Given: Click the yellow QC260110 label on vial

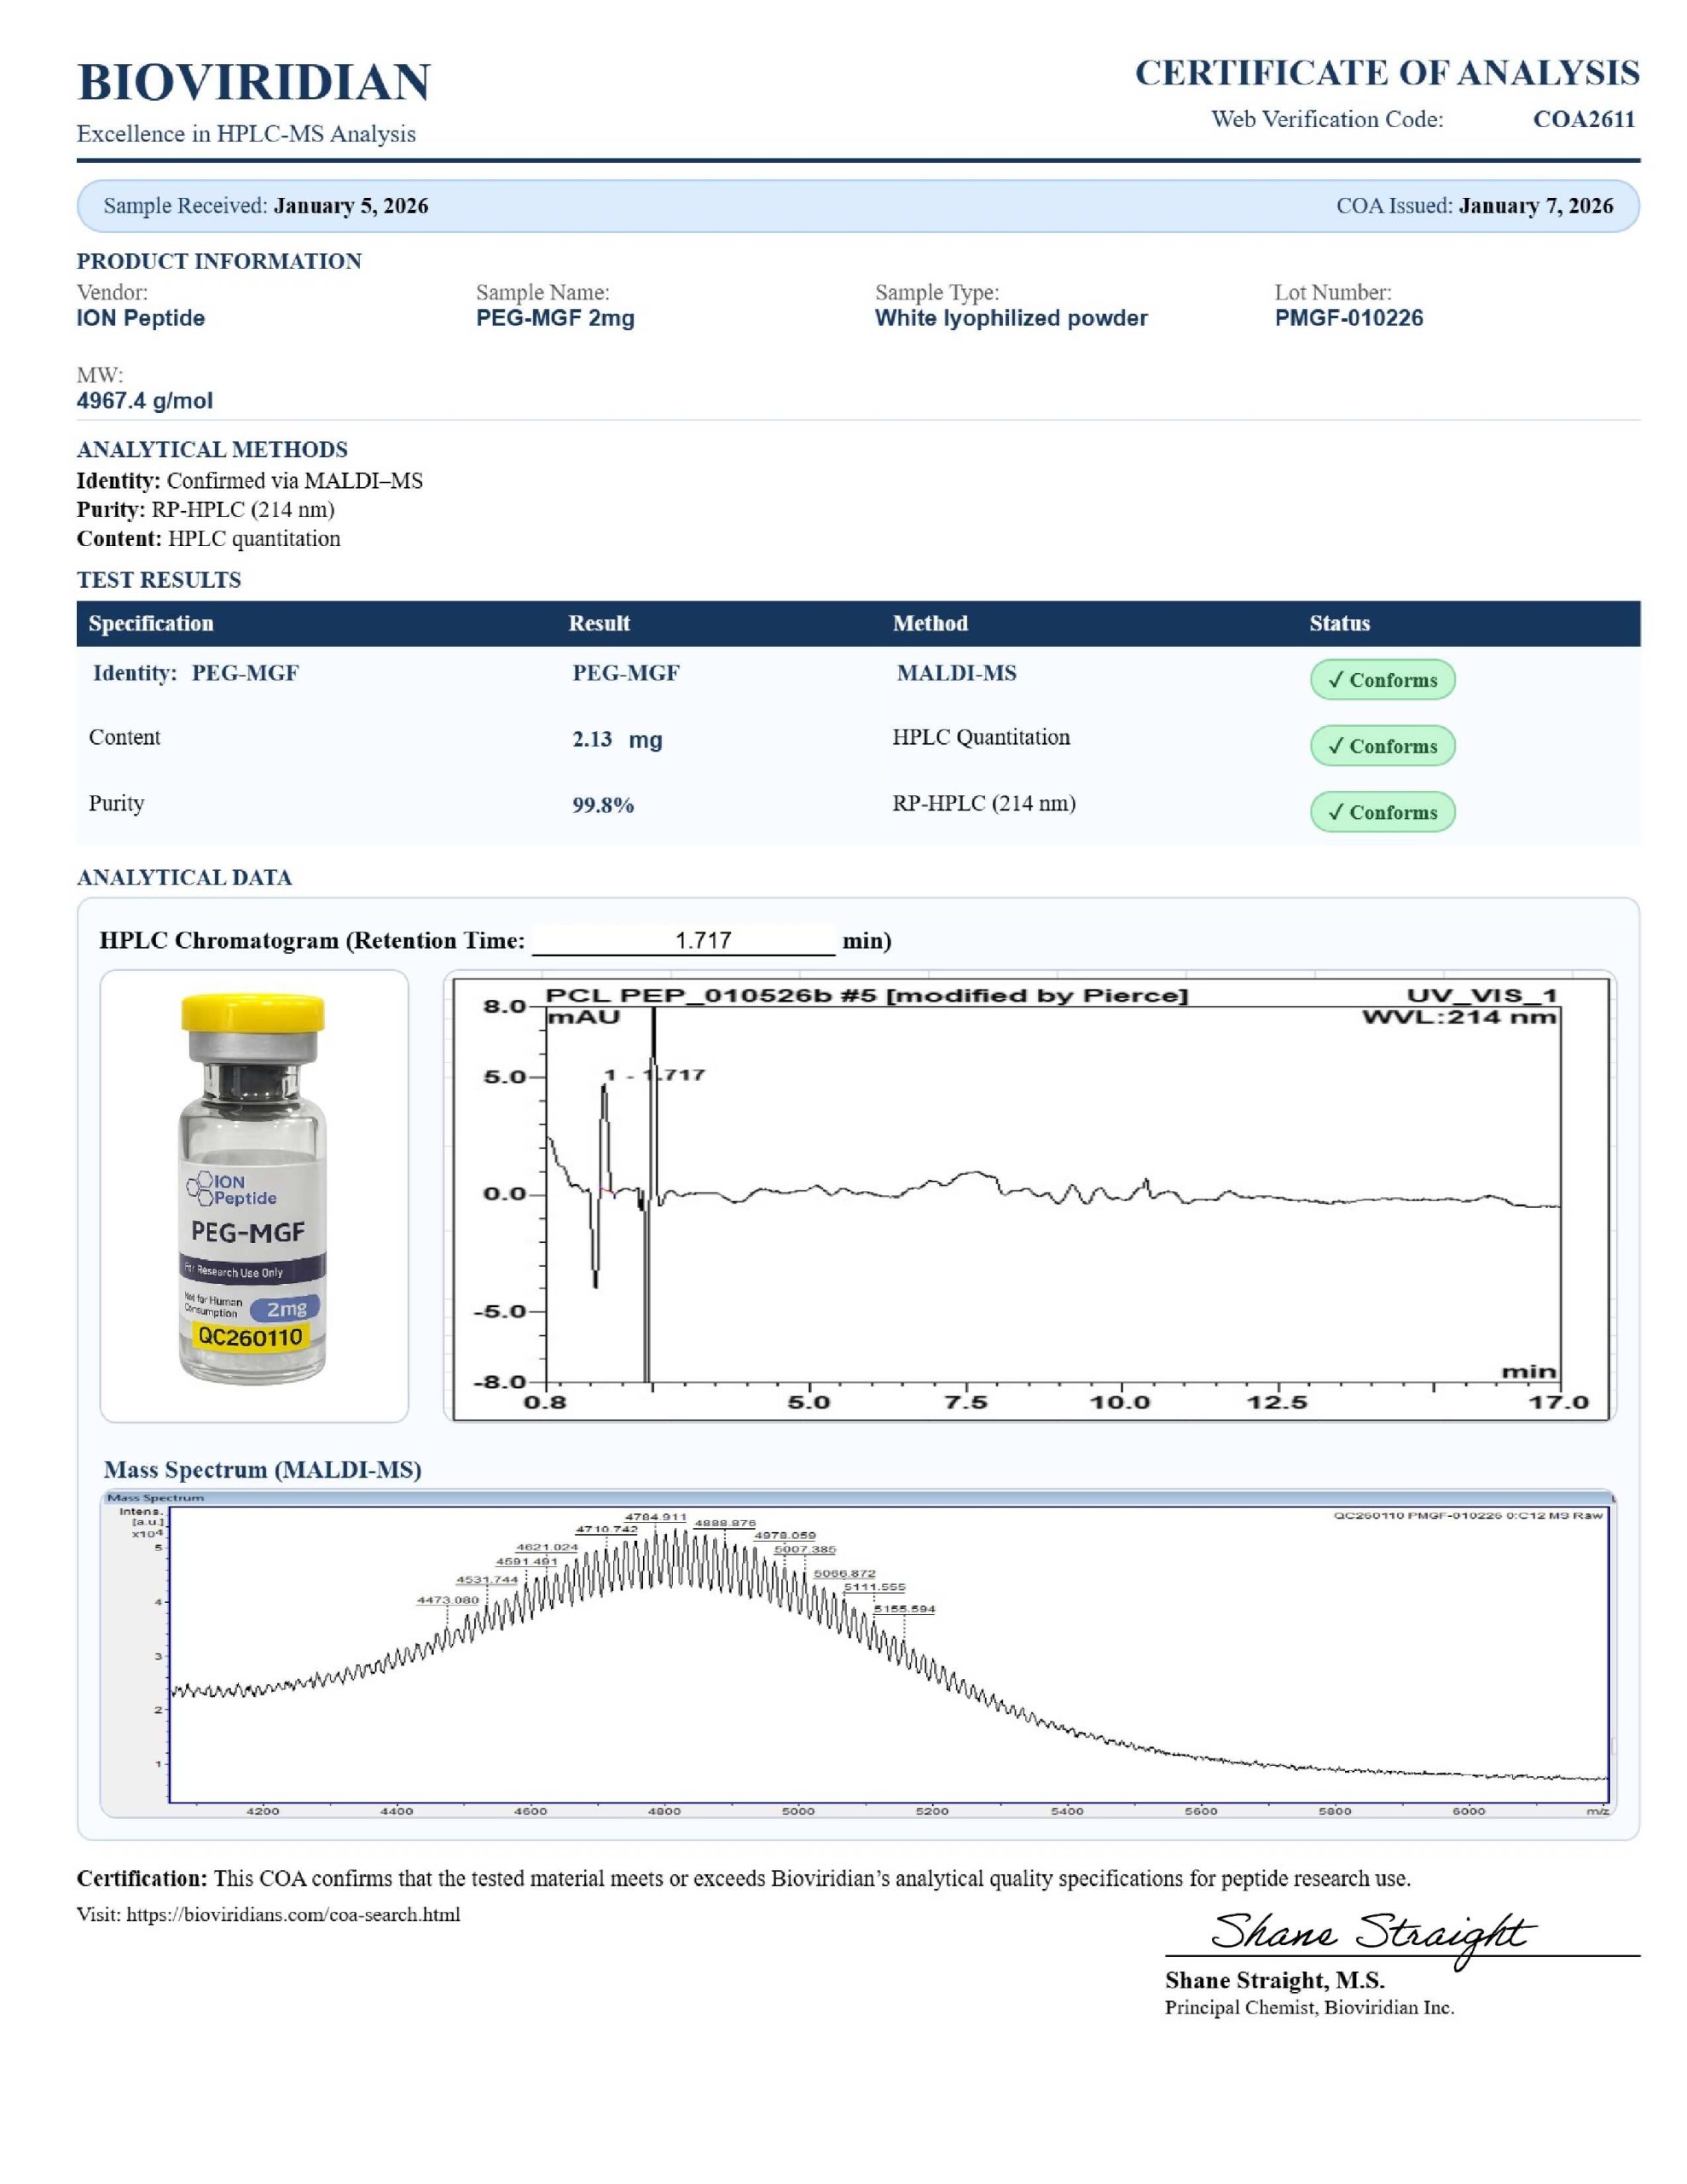Looking at the screenshot, I should tap(250, 1337).
